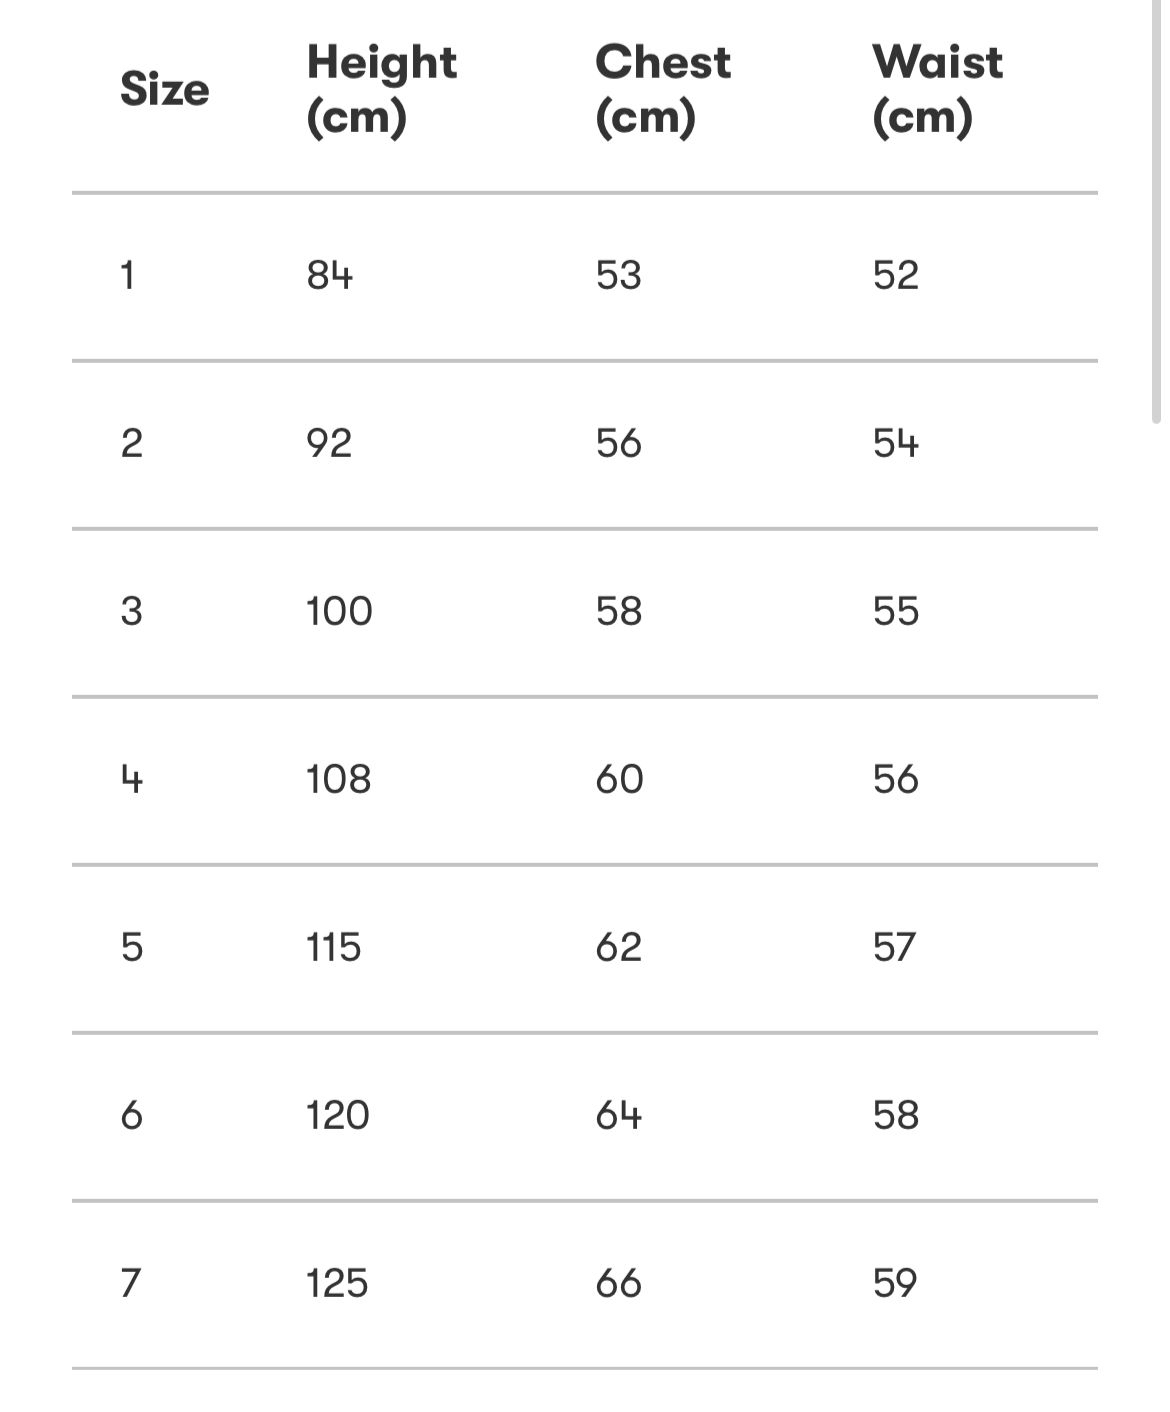The width and height of the screenshot is (1170, 1412).
Task: Click the waist value 52
Action: 895,275
